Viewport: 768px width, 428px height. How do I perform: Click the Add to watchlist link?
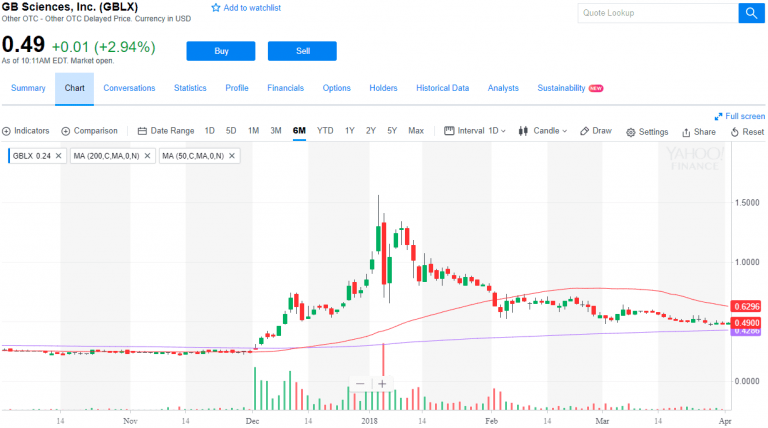coord(252,8)
